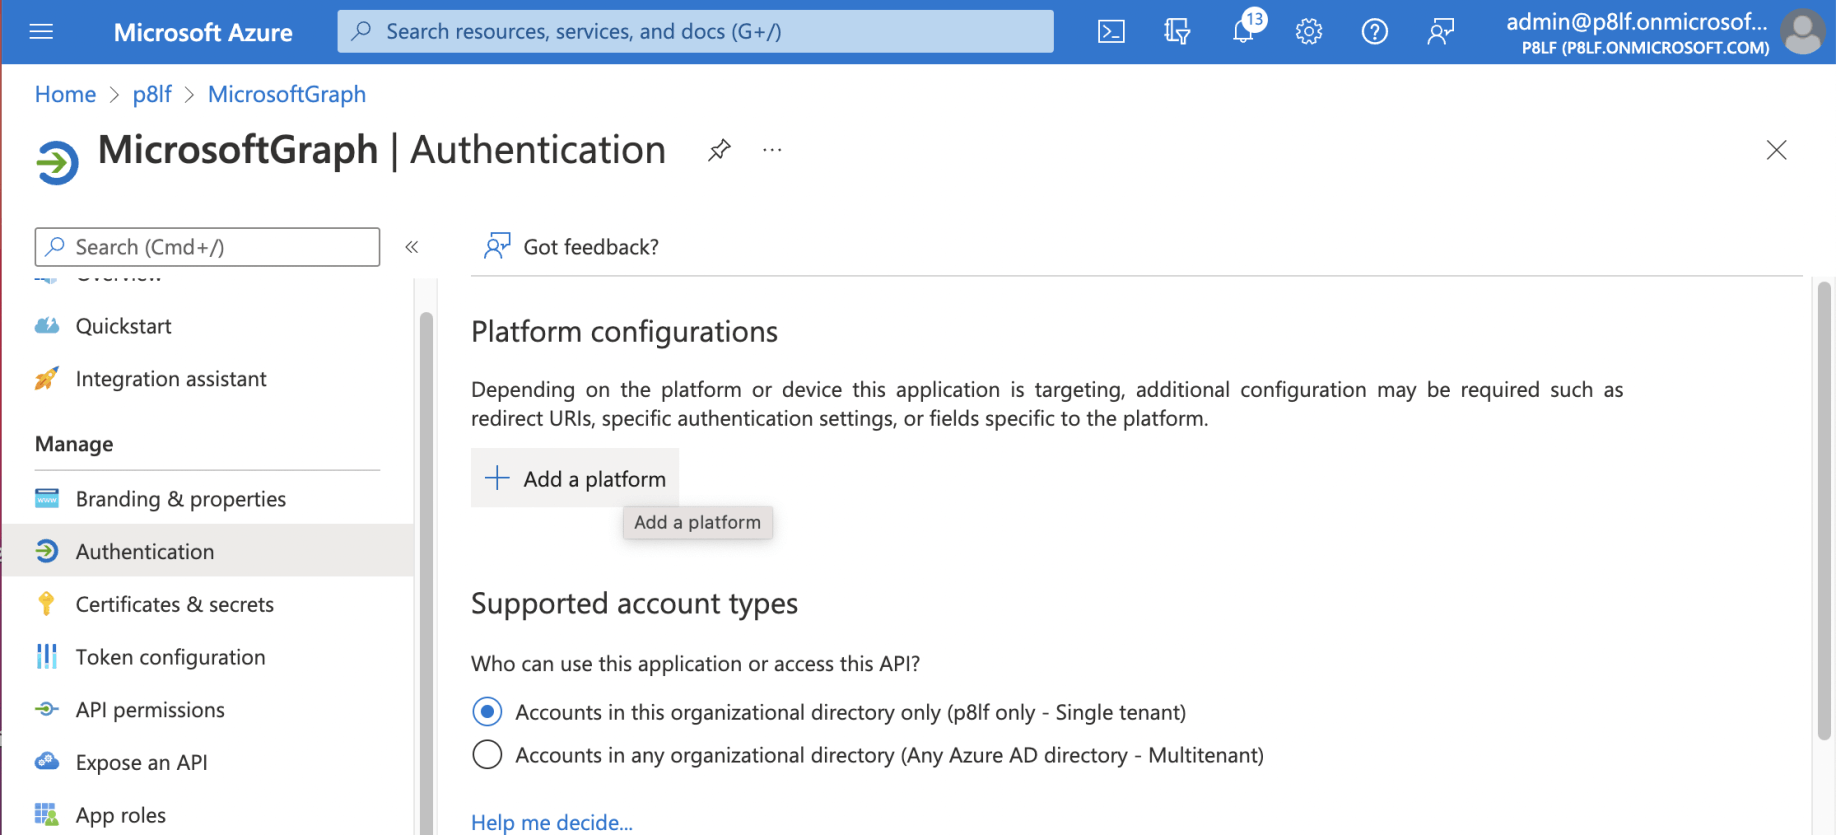Open the notifications bell
The width and height of the screenshot is (1836, 835).
[1243, 32]
